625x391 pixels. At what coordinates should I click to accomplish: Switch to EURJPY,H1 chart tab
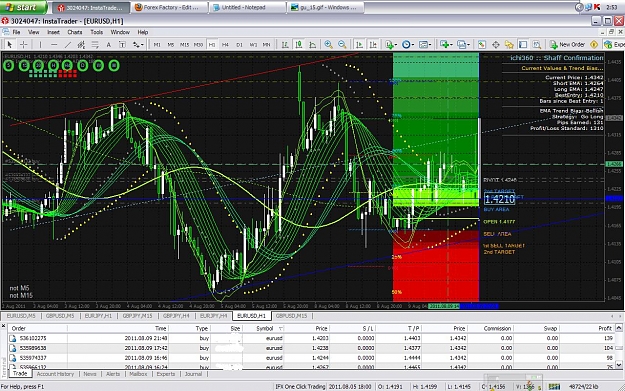pyautogui.click(x=98, y=316)
